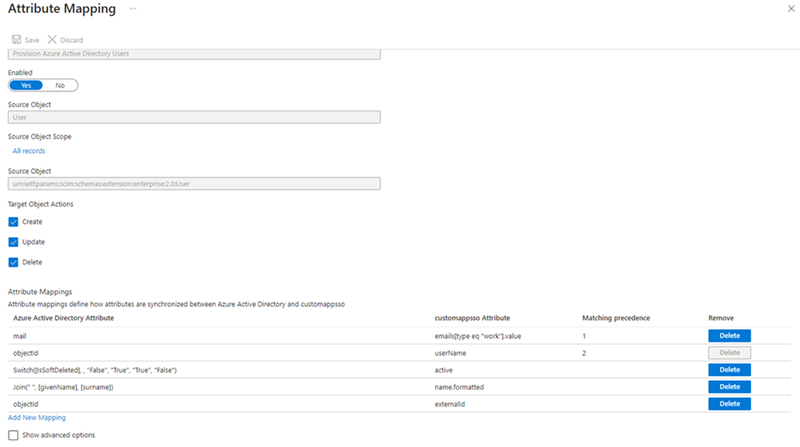Delete the Join givenName surname mapping
Image resolution: width=800 pixels, height=447 pixels.
pos(729,387)
